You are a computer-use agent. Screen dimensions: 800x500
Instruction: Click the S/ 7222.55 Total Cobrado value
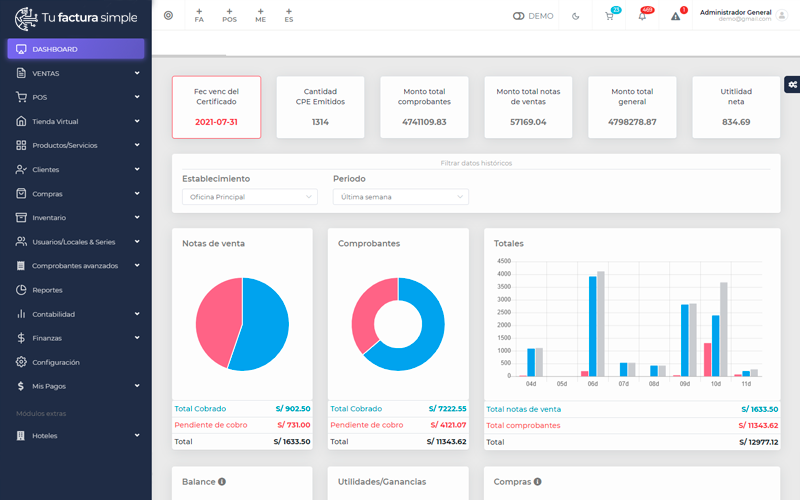point(447,409)
